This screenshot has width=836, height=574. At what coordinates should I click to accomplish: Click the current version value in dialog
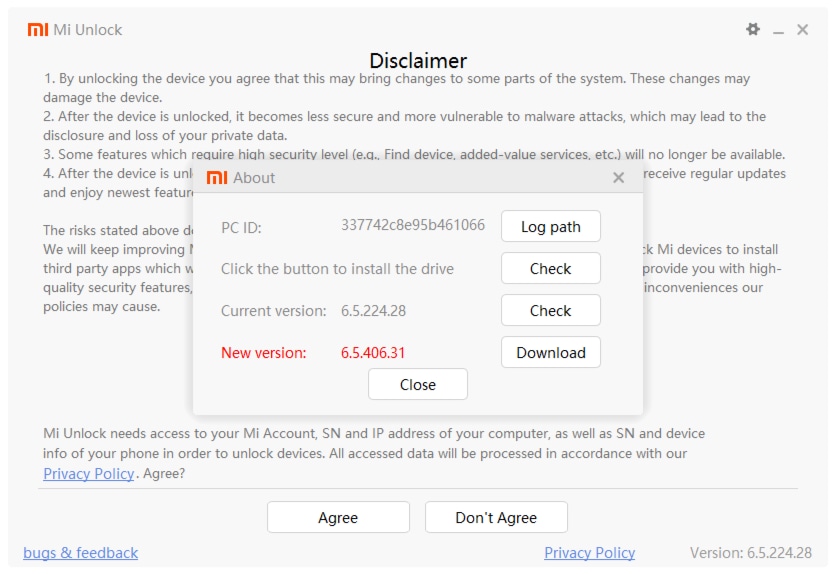[373, 311]
